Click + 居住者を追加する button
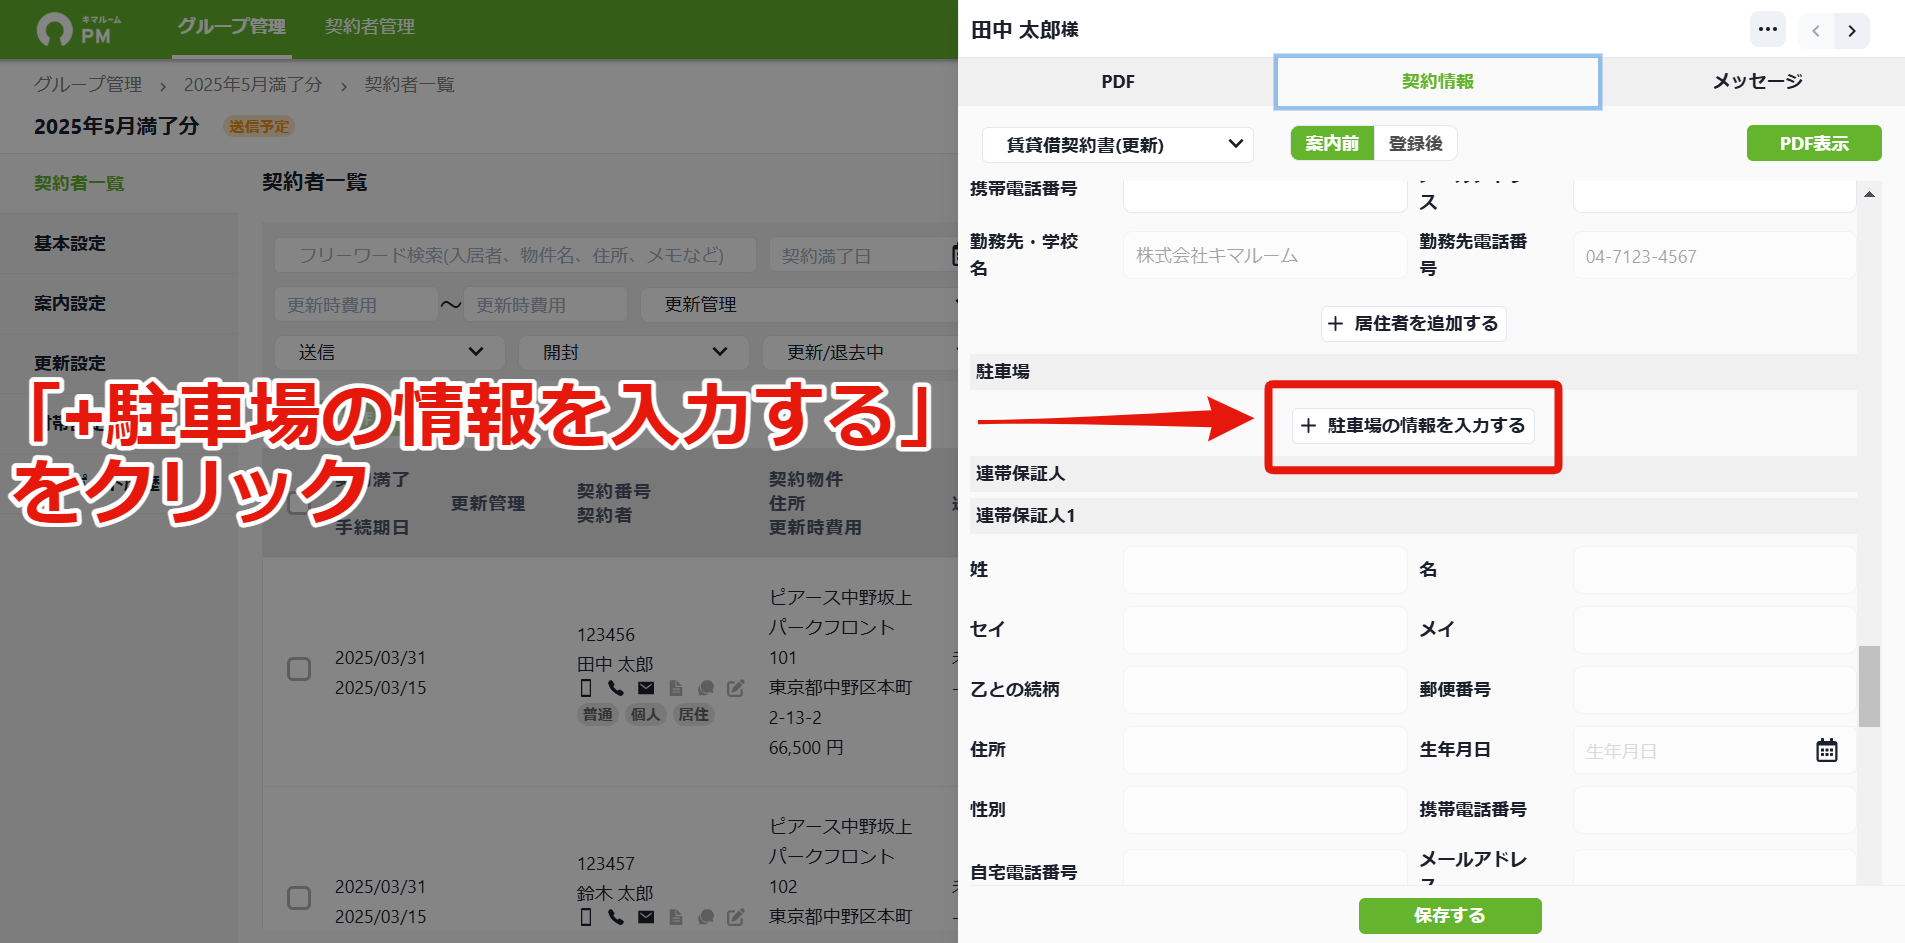The width and height of the screenshot is (1905, 943). click(1413, 323)
